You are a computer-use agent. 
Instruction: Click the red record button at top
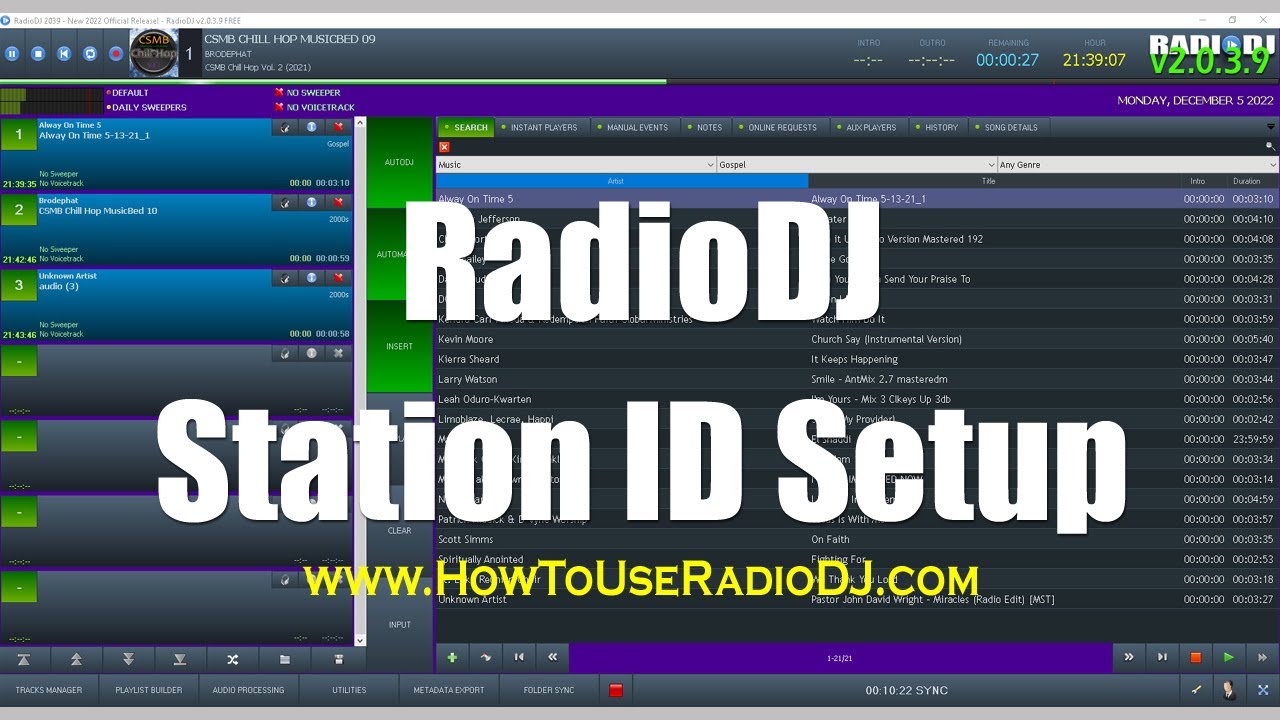click(x=116, y=54)
